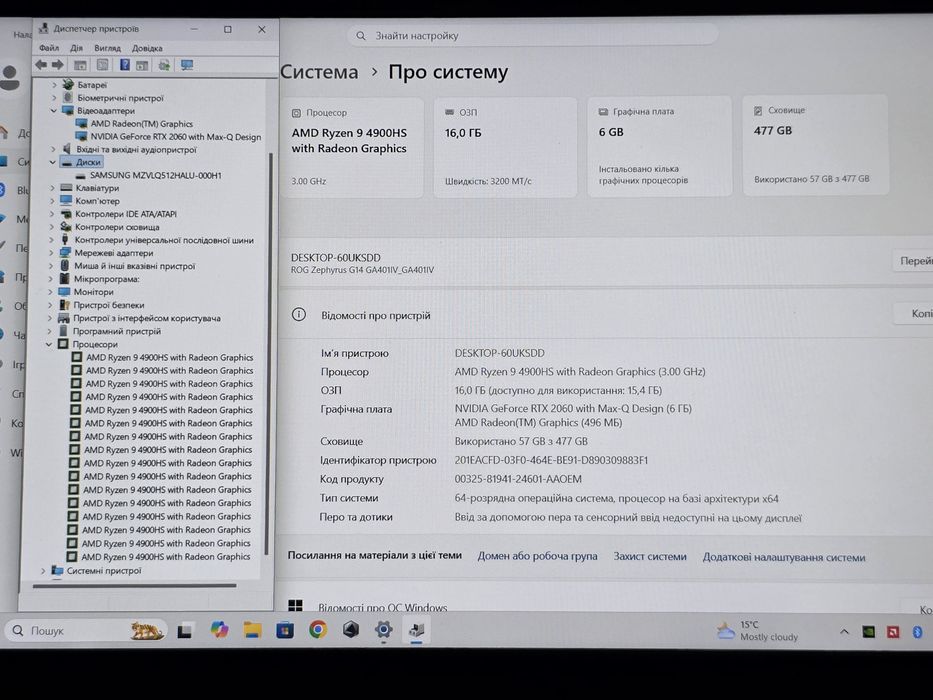Select the Контролери сховища category
Viewport: 933px width, 700px height.
pos(117,227)
